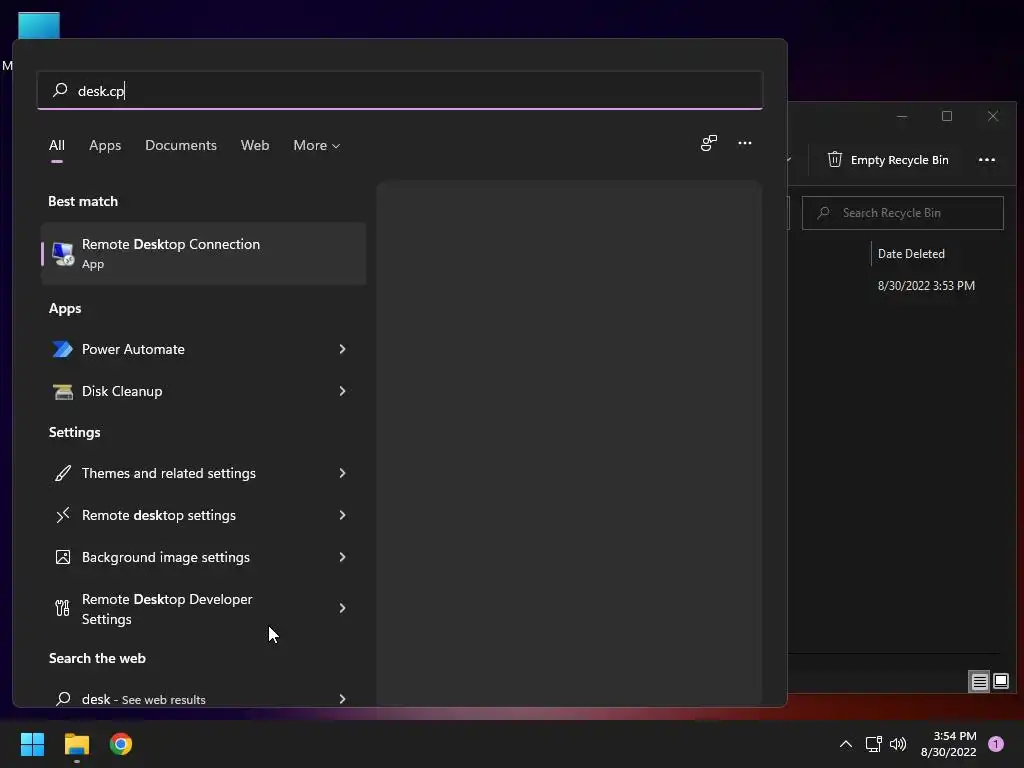Open Remote Desktop Developer Settings result
This screenshot has width=1024, height=768.
click(203, 608)
